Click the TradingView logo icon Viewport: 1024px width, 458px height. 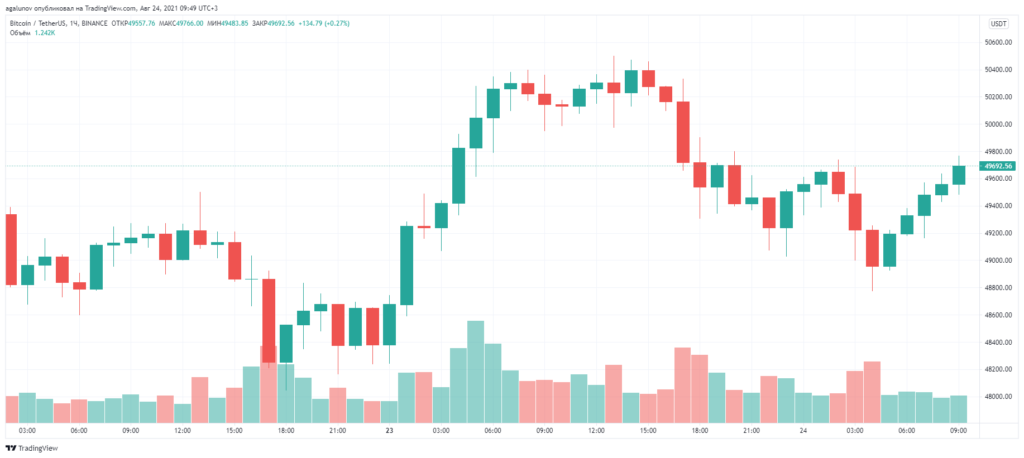[13, 449]
